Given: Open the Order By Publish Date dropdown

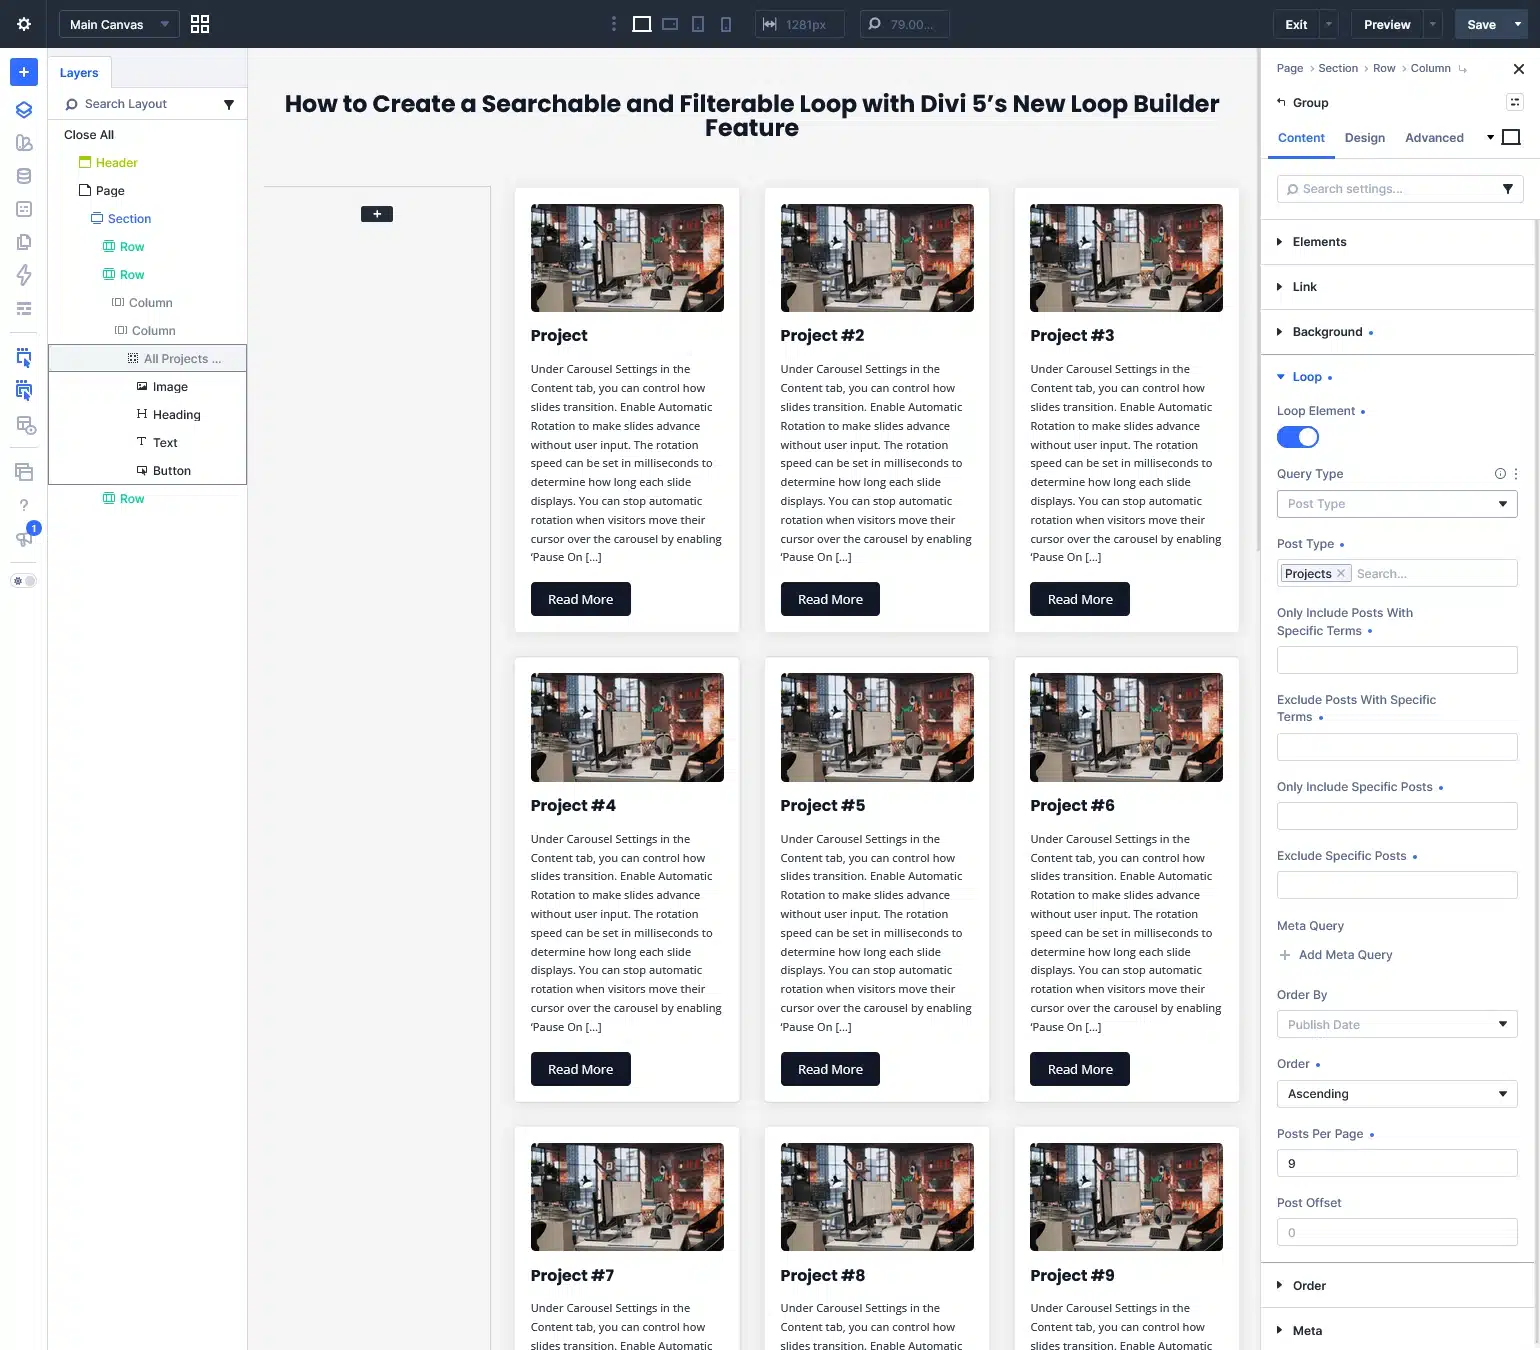Looking at the screenshot, I should point(1397,1025).
